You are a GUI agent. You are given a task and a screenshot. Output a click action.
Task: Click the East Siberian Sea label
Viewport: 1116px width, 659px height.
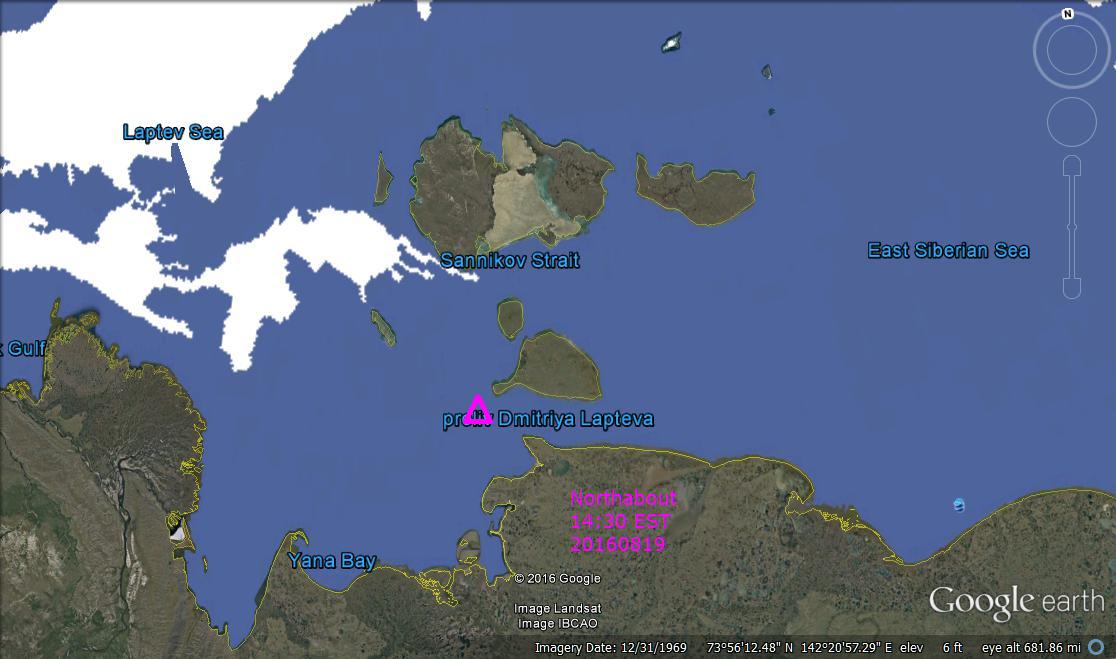947,251
